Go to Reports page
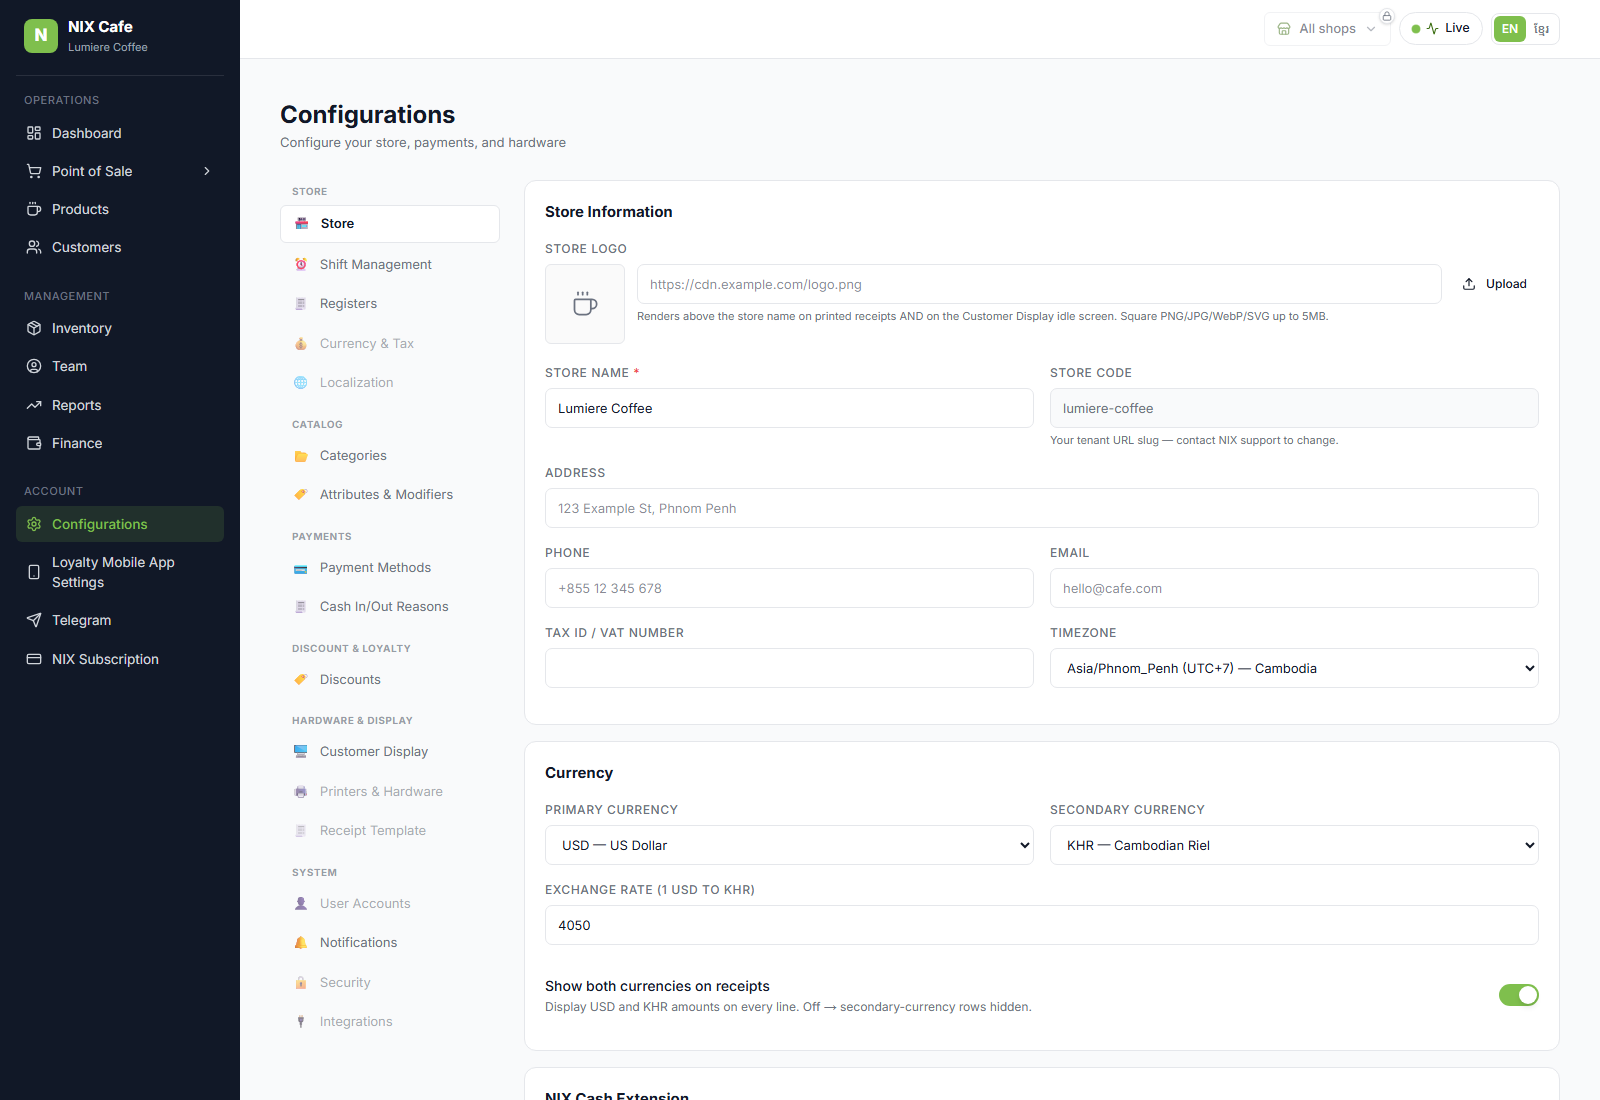The height and width of the screenshot is (1100, 1600). pos(120,405)
